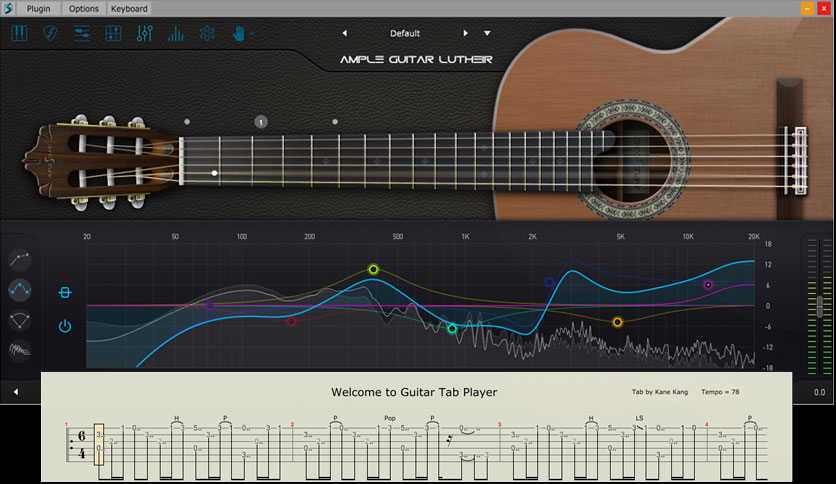Click the Tempo = 78 text
The image size is (836, 484).
click(720, 392)
